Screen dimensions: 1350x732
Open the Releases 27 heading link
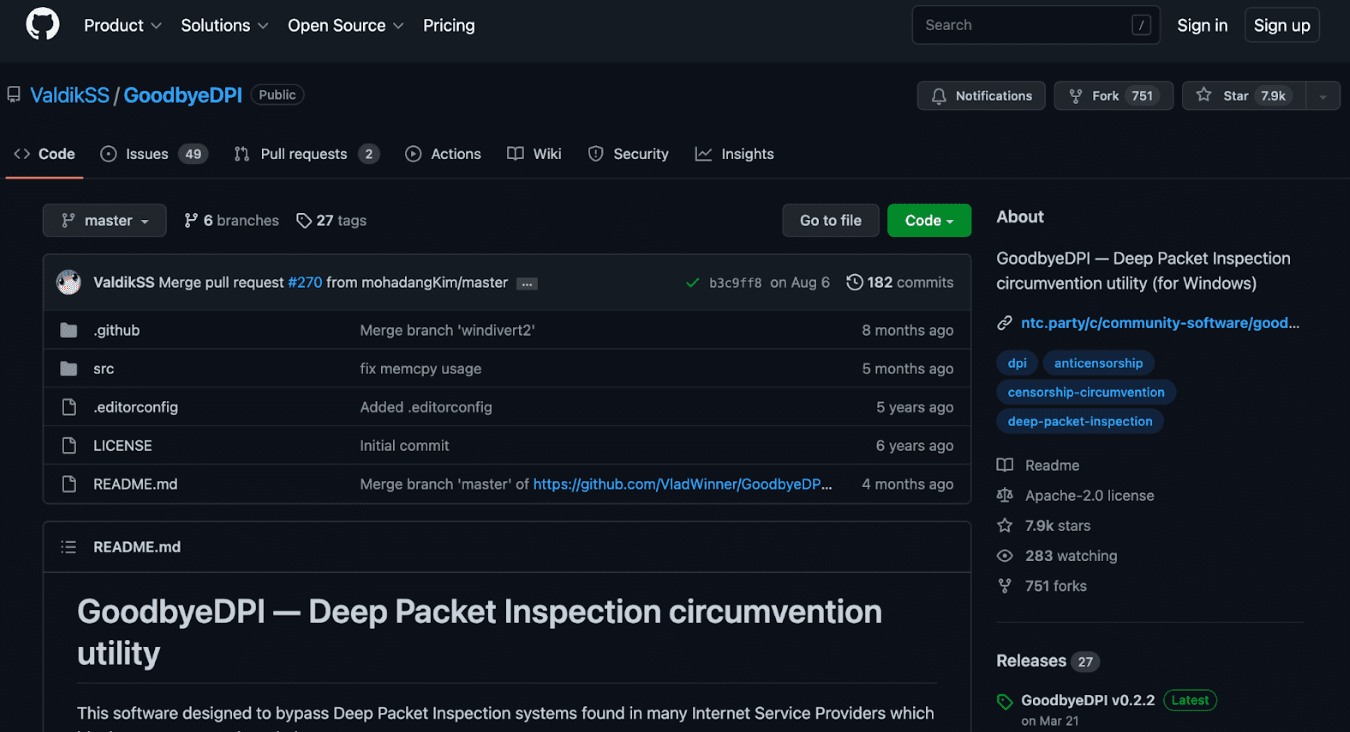tap(1047, 661)
